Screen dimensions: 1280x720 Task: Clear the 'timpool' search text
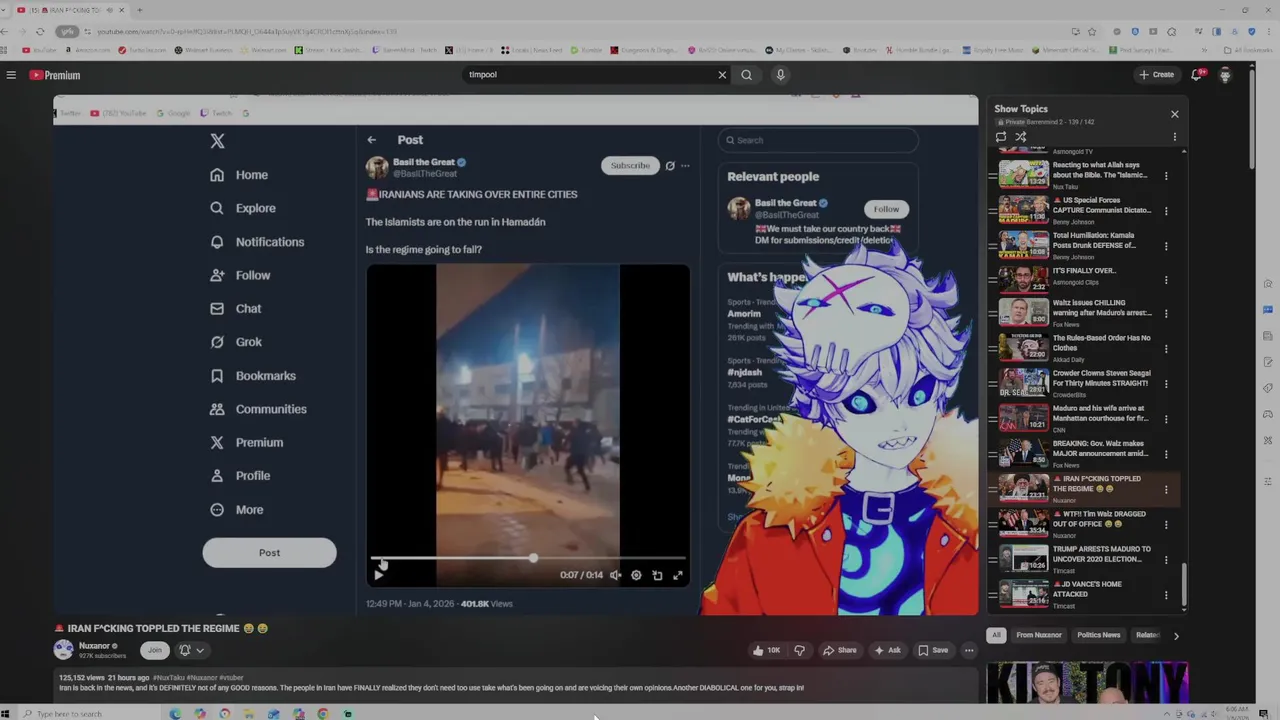coord(722,75)
